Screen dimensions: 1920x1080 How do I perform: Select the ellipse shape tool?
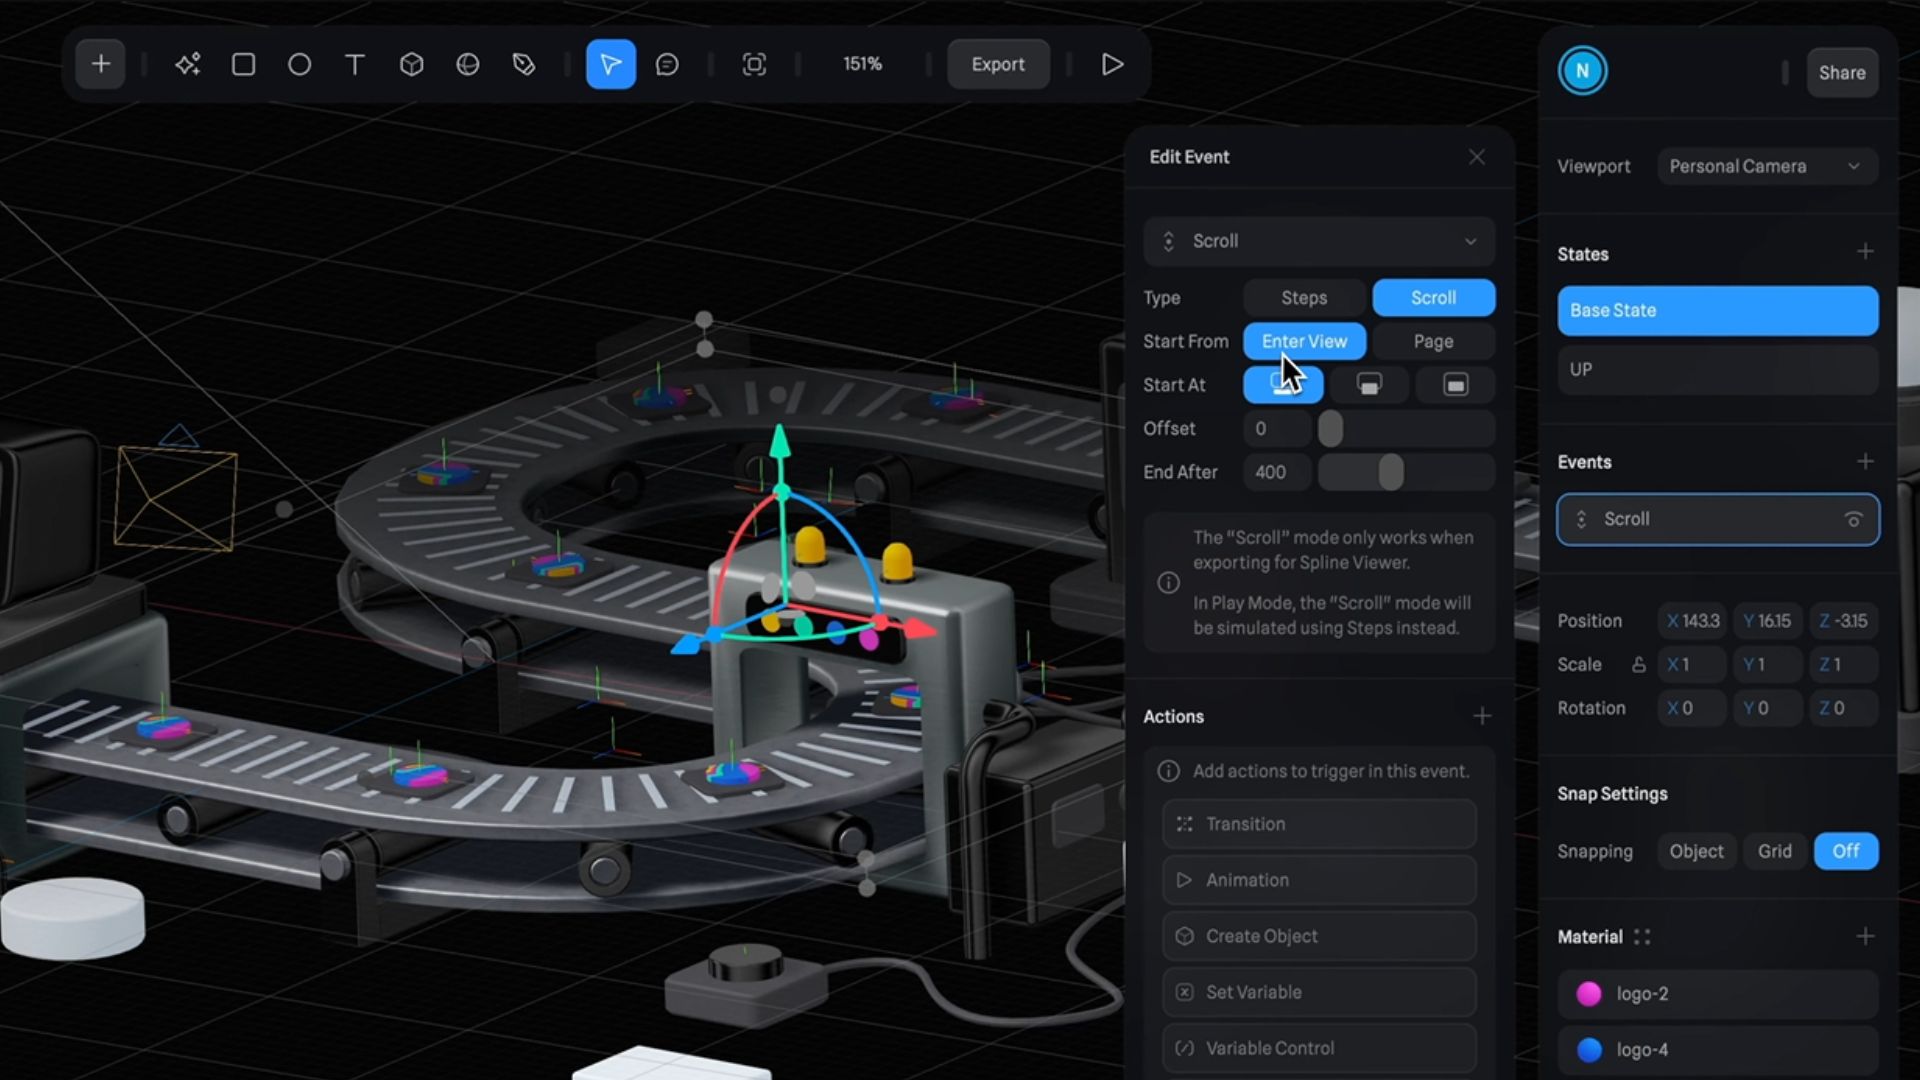(299, 63)
